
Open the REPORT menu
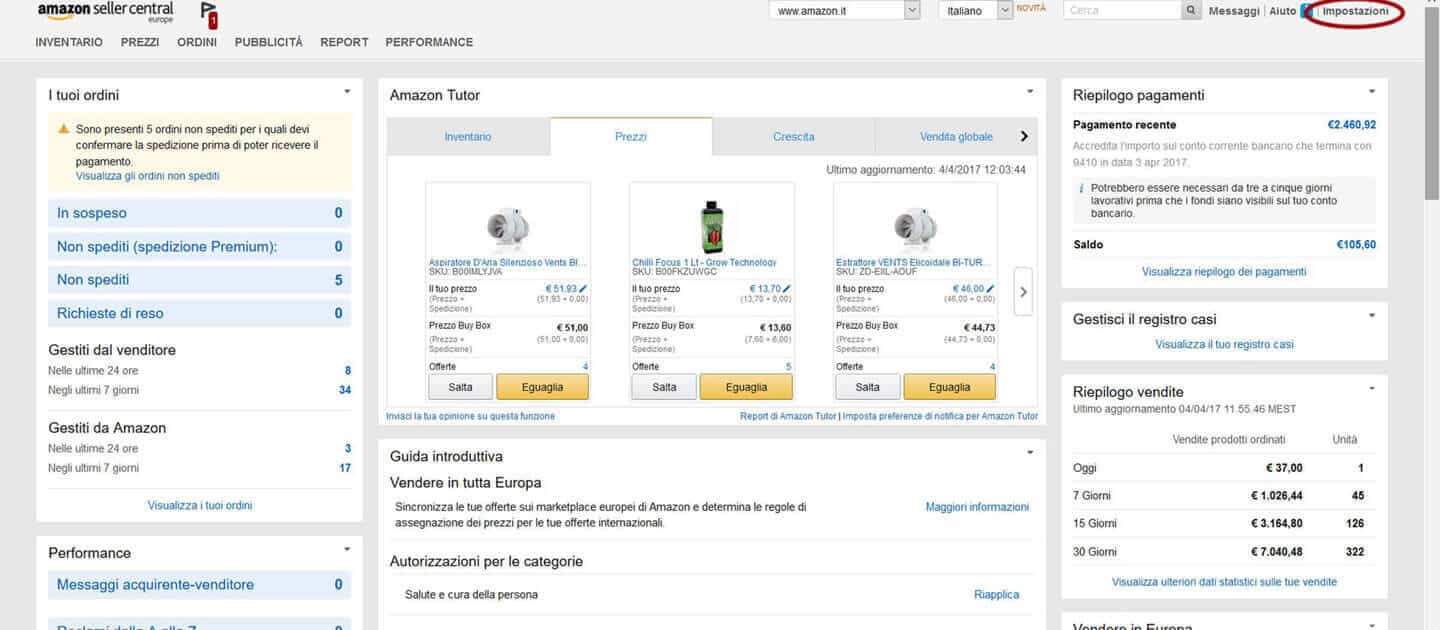pyautogui.click(x=344, y=42)
